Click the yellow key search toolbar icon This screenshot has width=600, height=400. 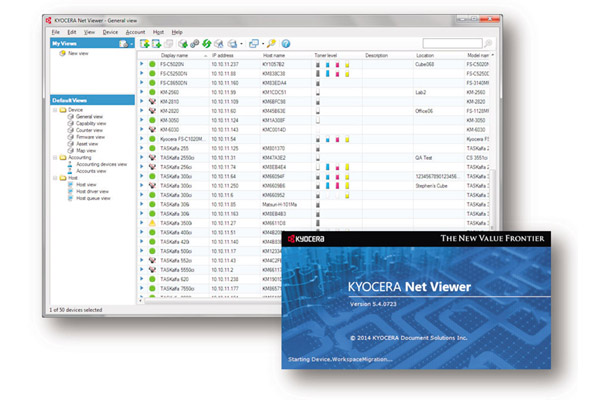point(271,44)
